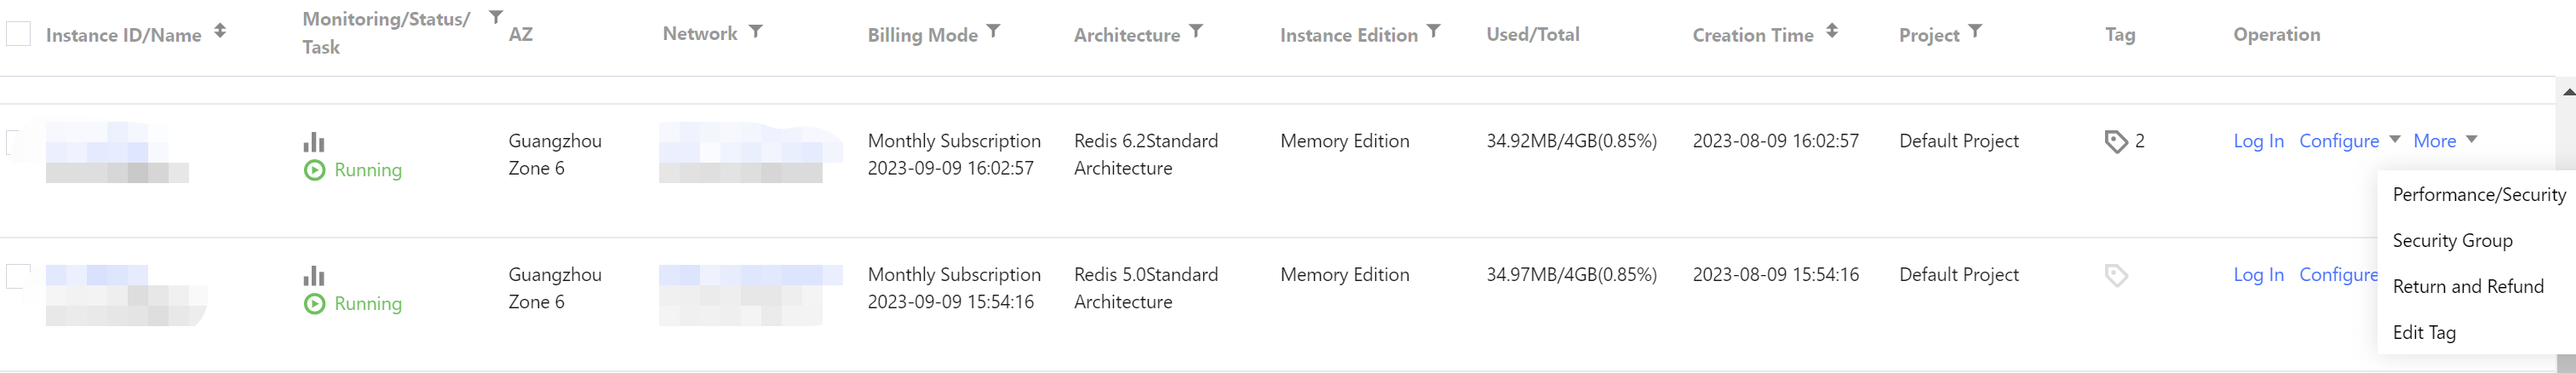The width and height of the screenshot is (2576, 373).
Task: Open monitoring chart for Redis 5.0 instance
Action: point(314,276)
